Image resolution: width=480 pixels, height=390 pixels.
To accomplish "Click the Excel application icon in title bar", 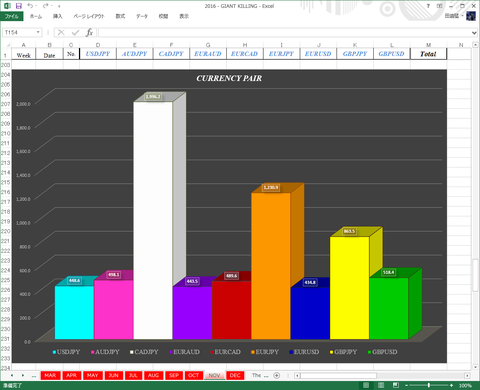I will coord(7,6).
